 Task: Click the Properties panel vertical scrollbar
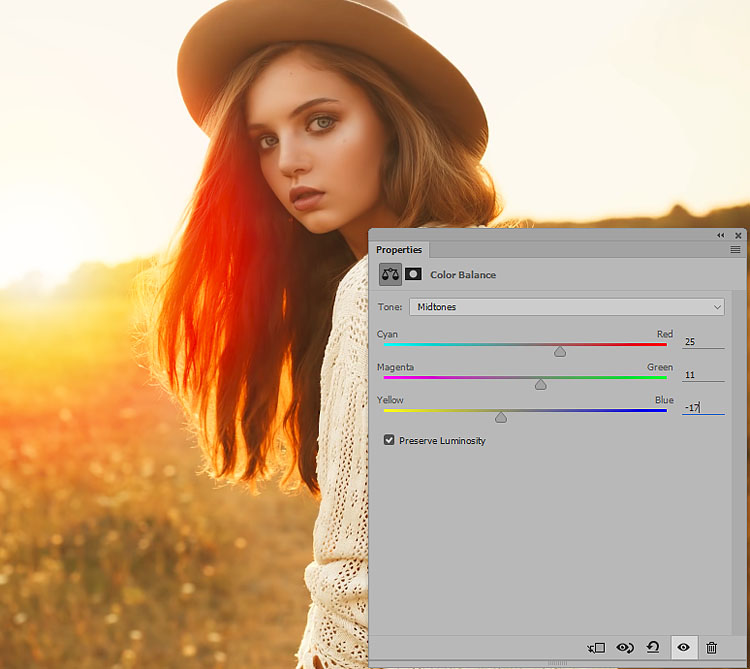pyautogui.click(x=738, y=461)
